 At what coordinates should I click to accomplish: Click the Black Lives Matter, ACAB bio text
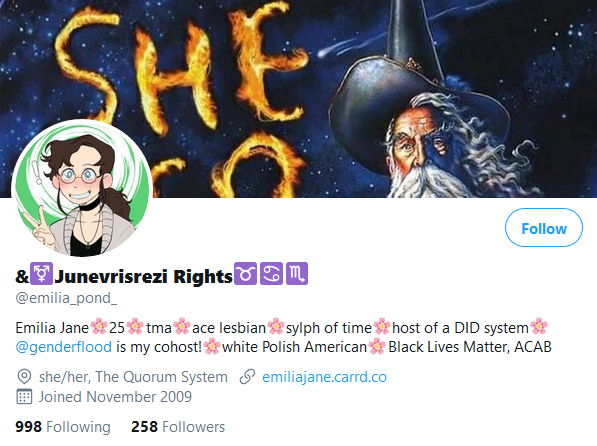[x=470, y=347]
